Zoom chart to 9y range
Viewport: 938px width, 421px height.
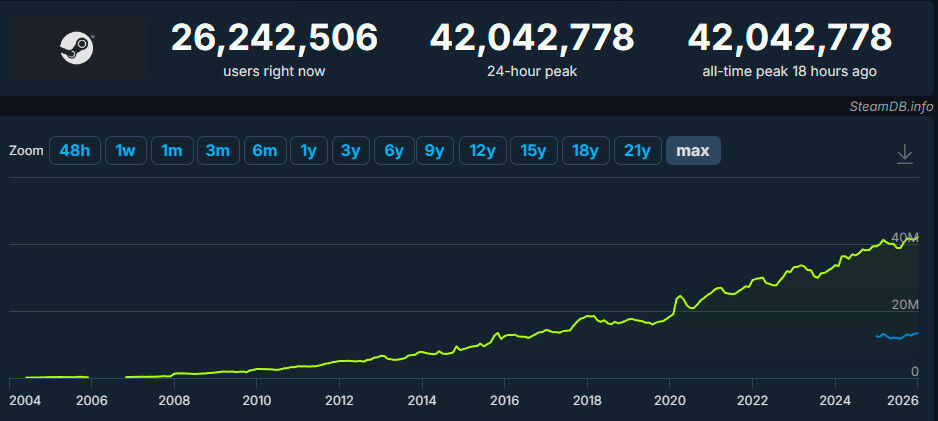click(434, 151)
